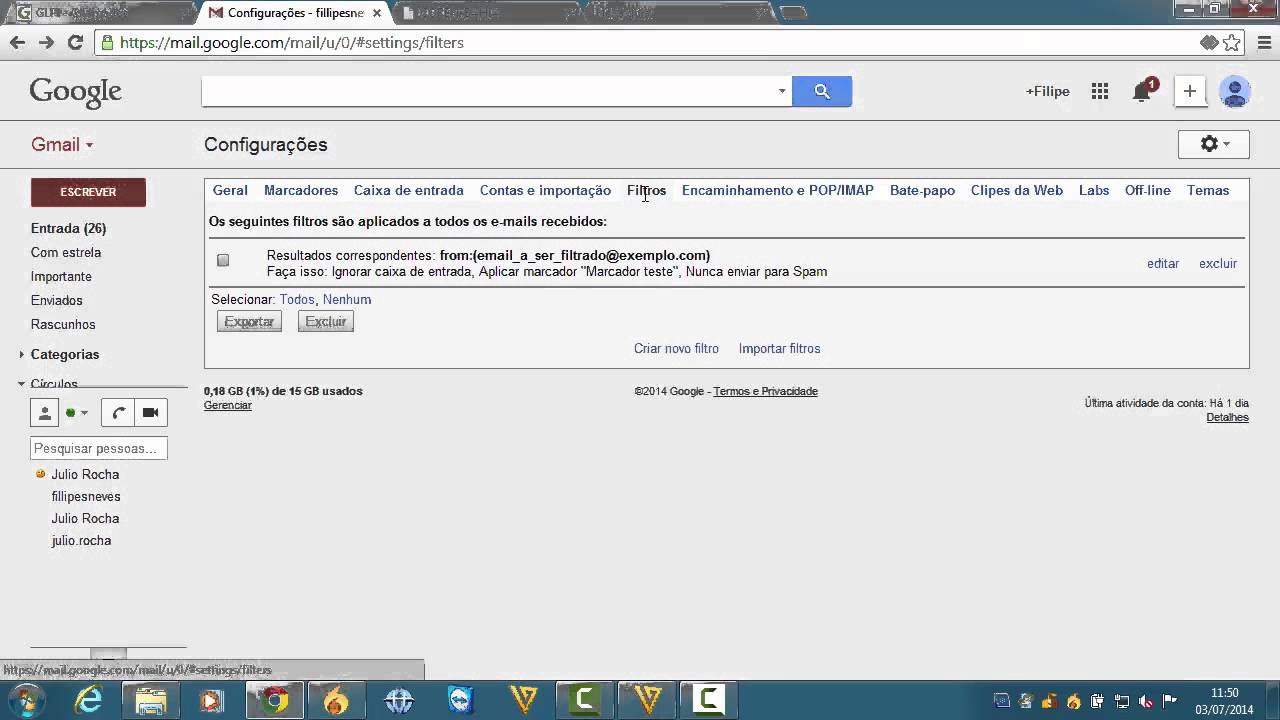Start a video call with camera icon

point(150,412)
